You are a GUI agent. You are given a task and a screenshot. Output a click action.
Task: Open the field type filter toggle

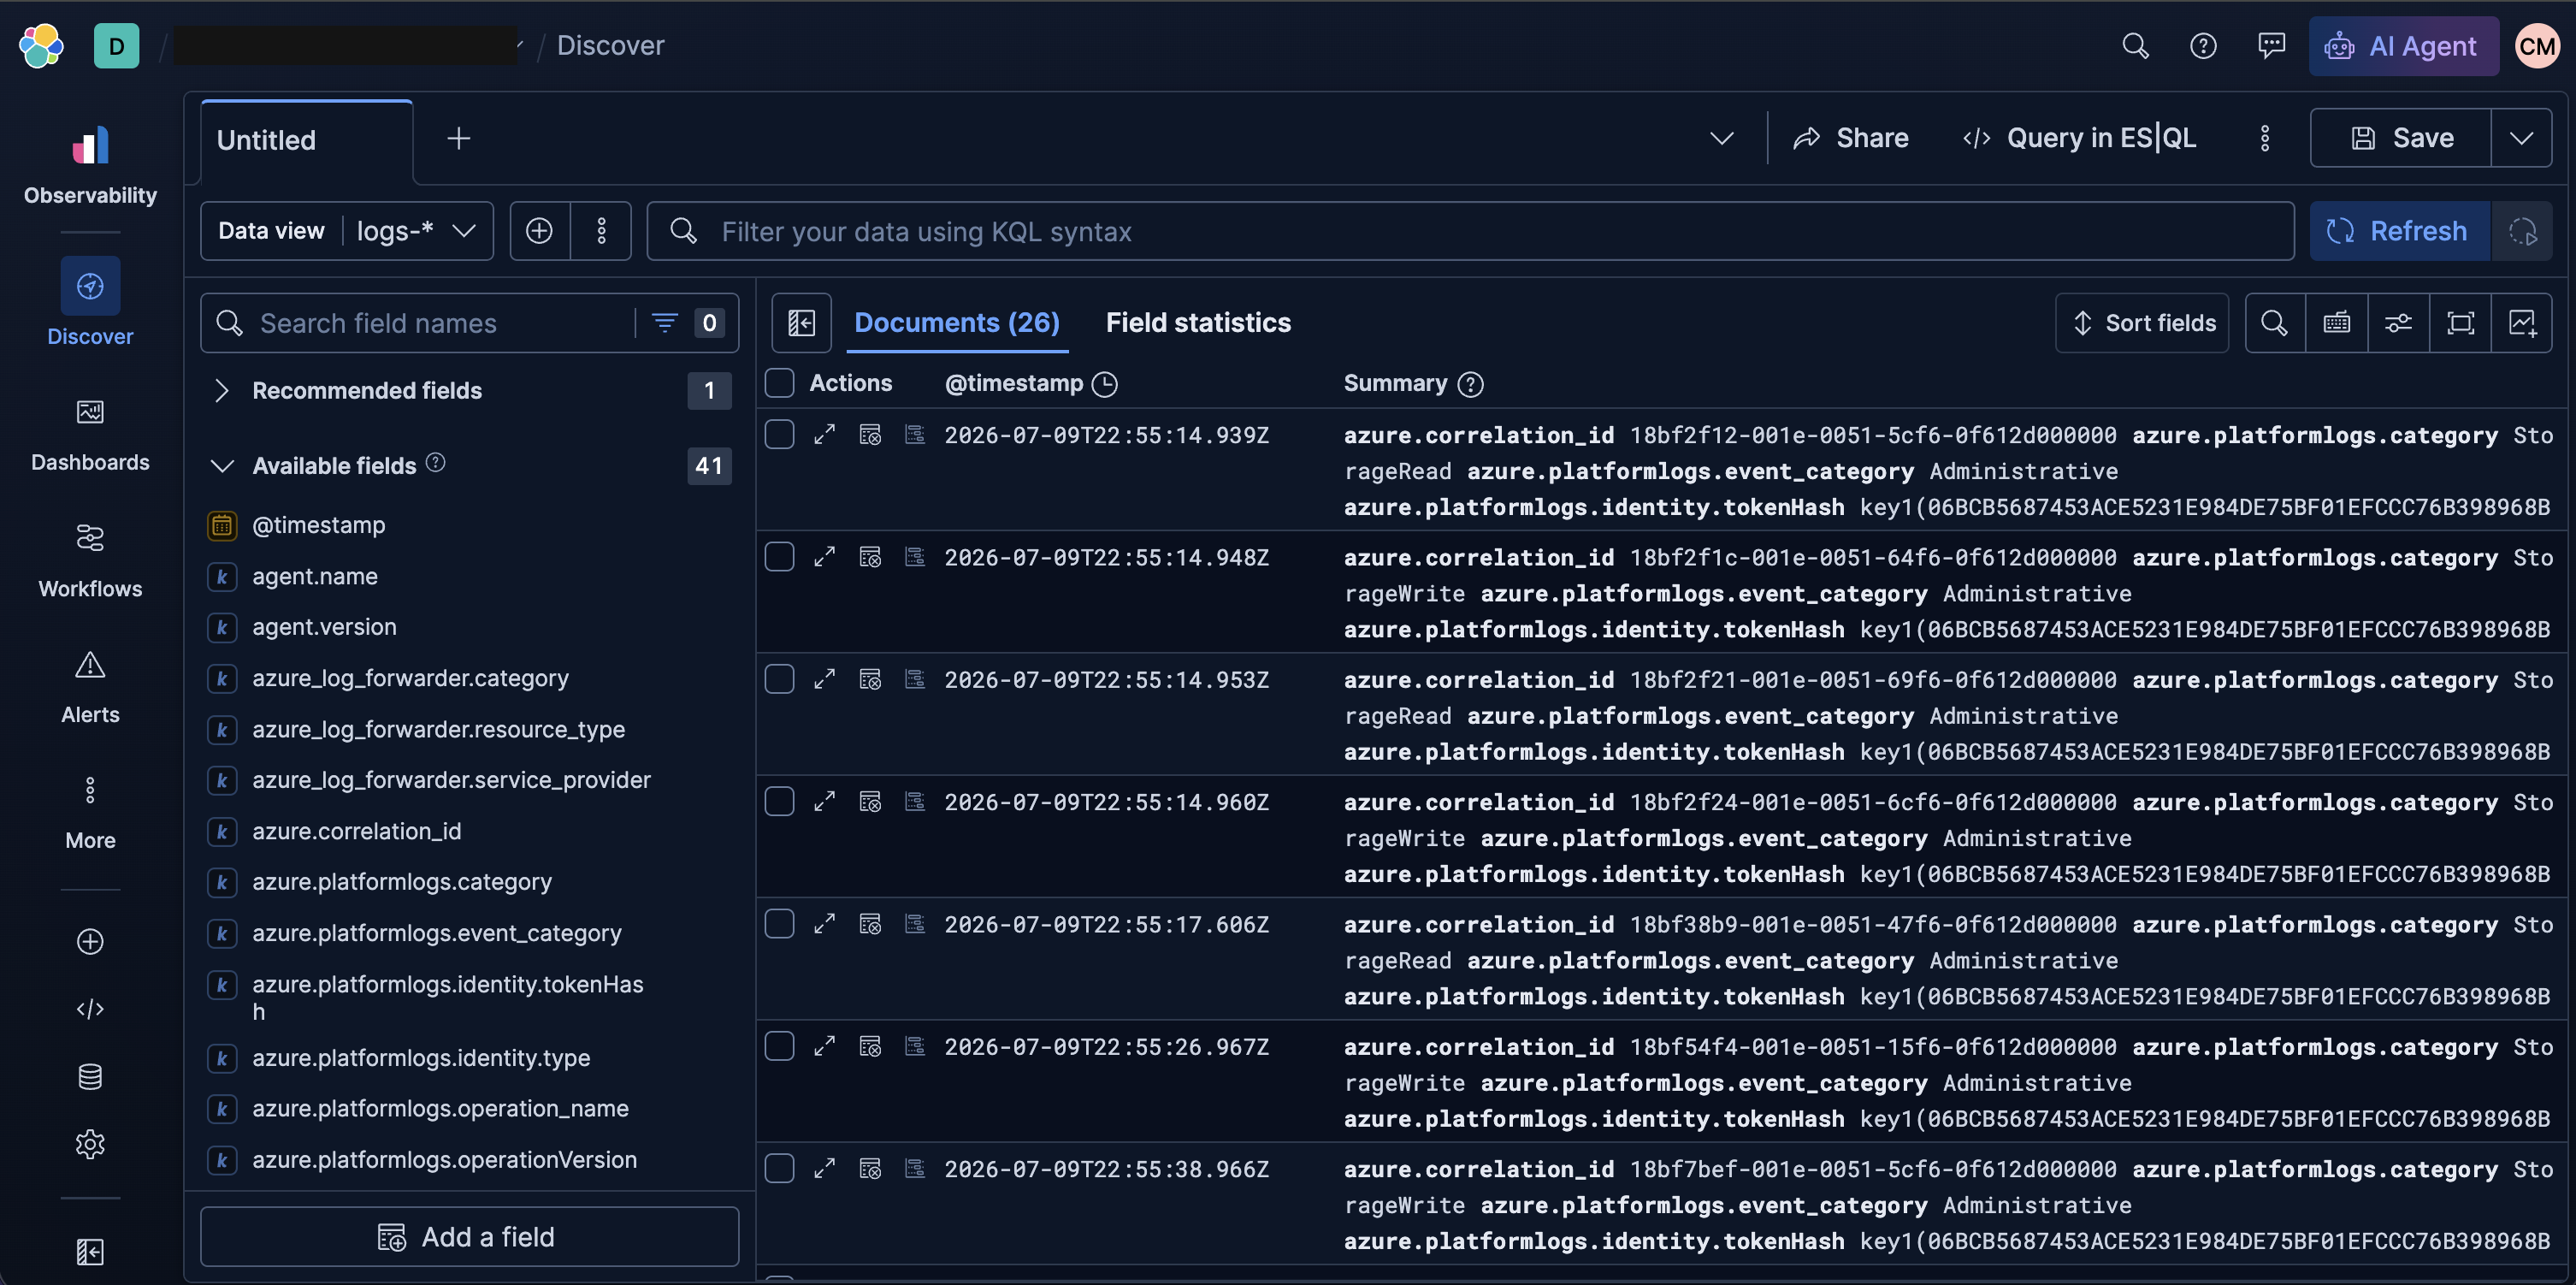(x=687, y=323)
